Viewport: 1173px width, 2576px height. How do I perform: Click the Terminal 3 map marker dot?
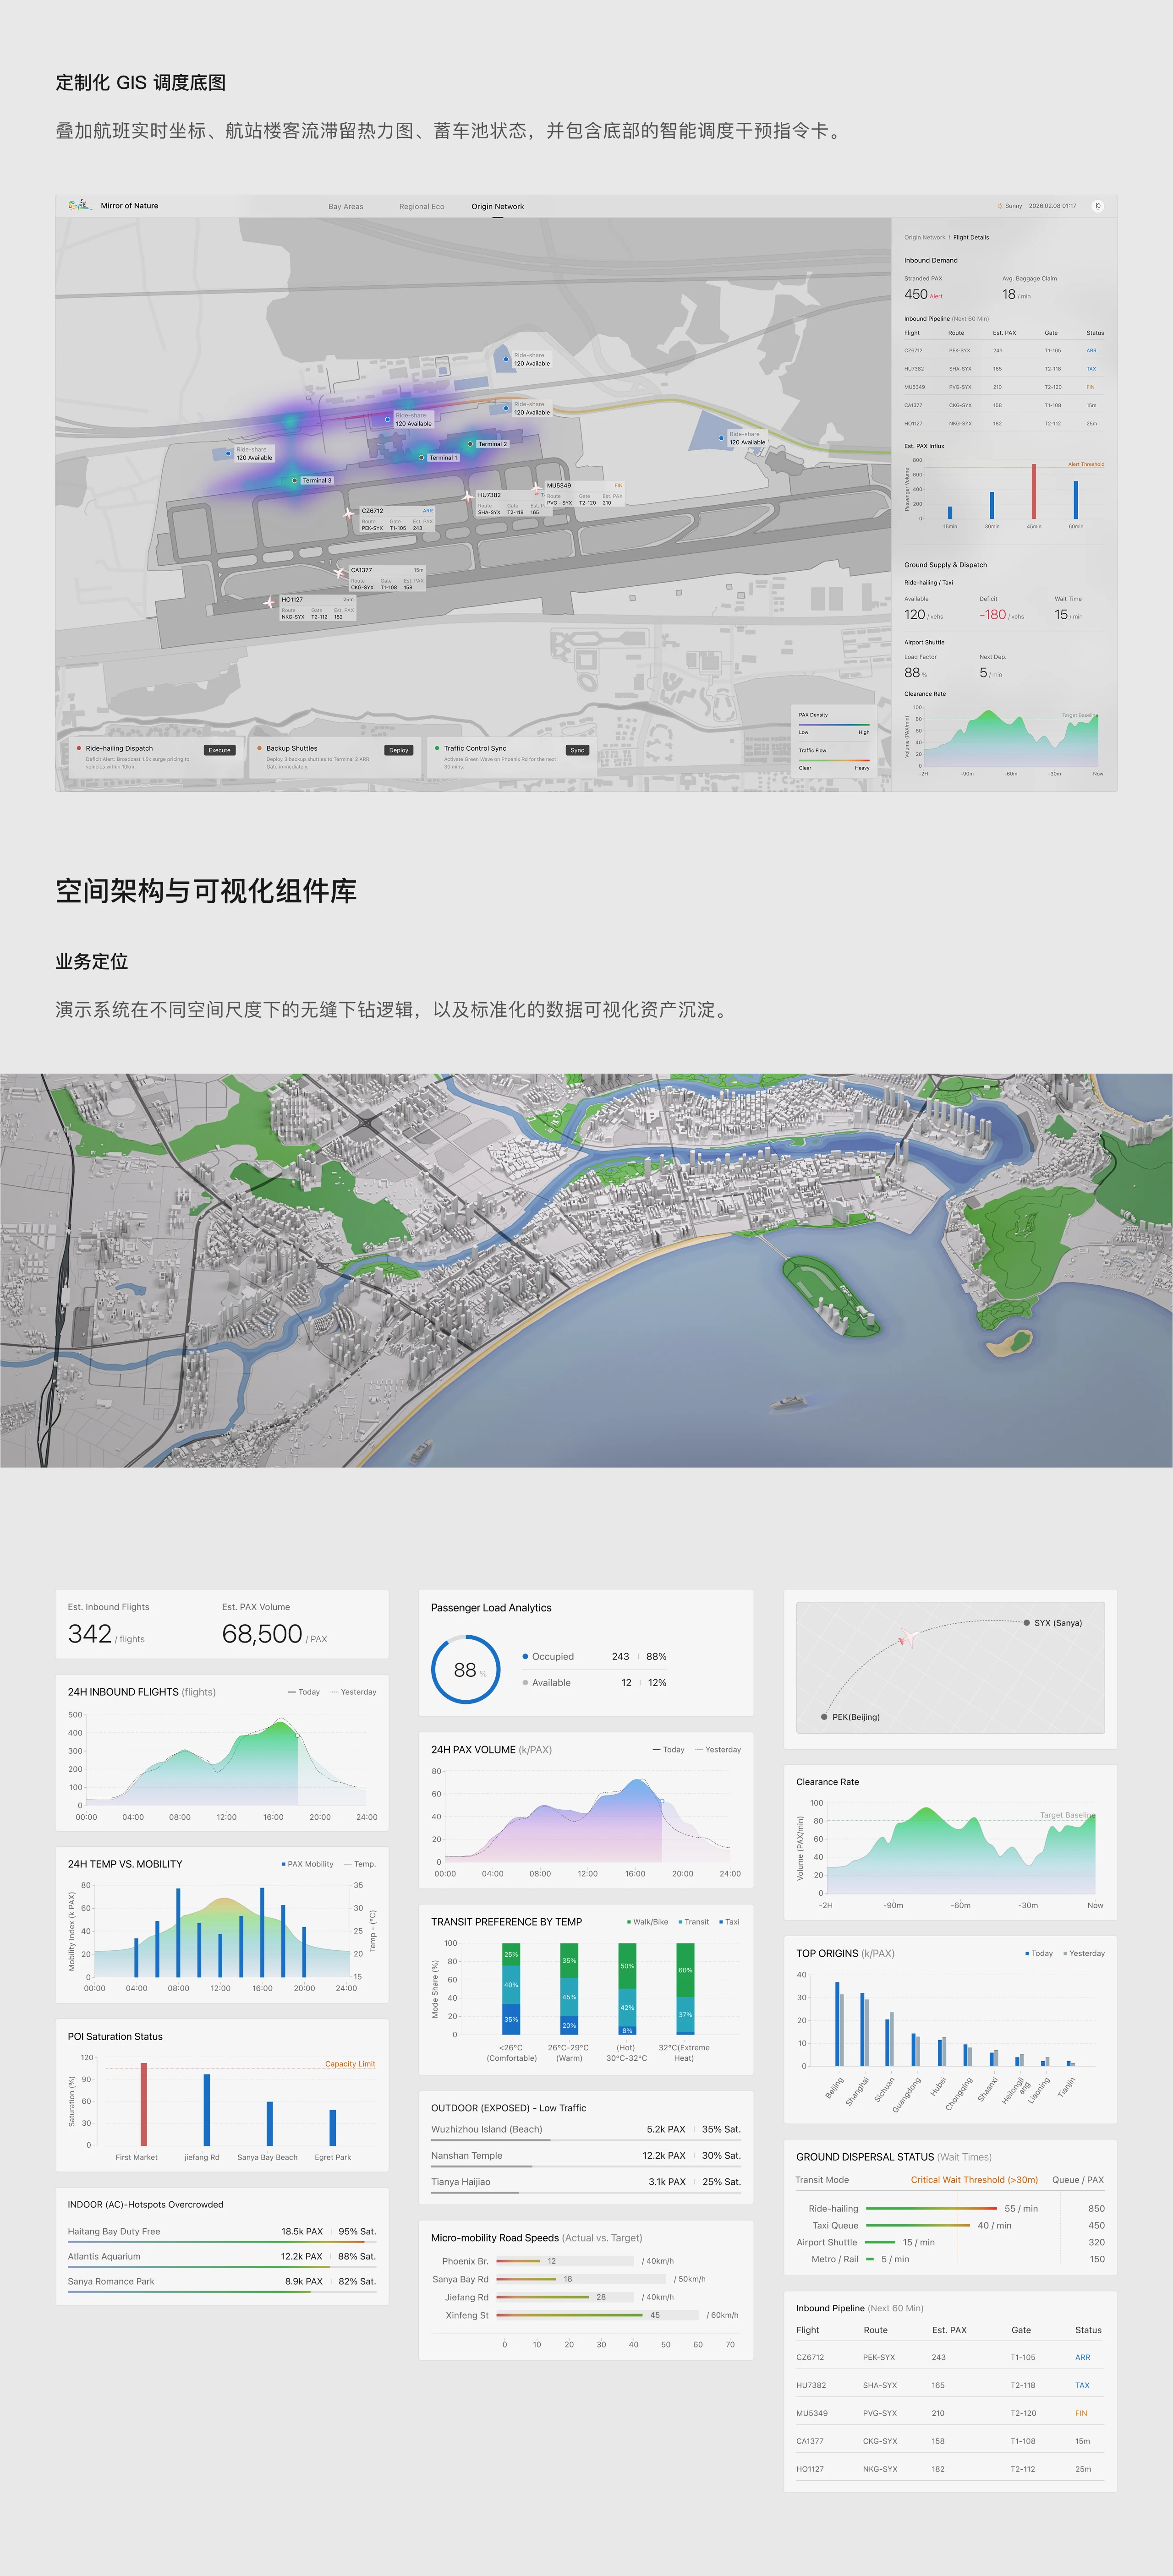(294, 480)
